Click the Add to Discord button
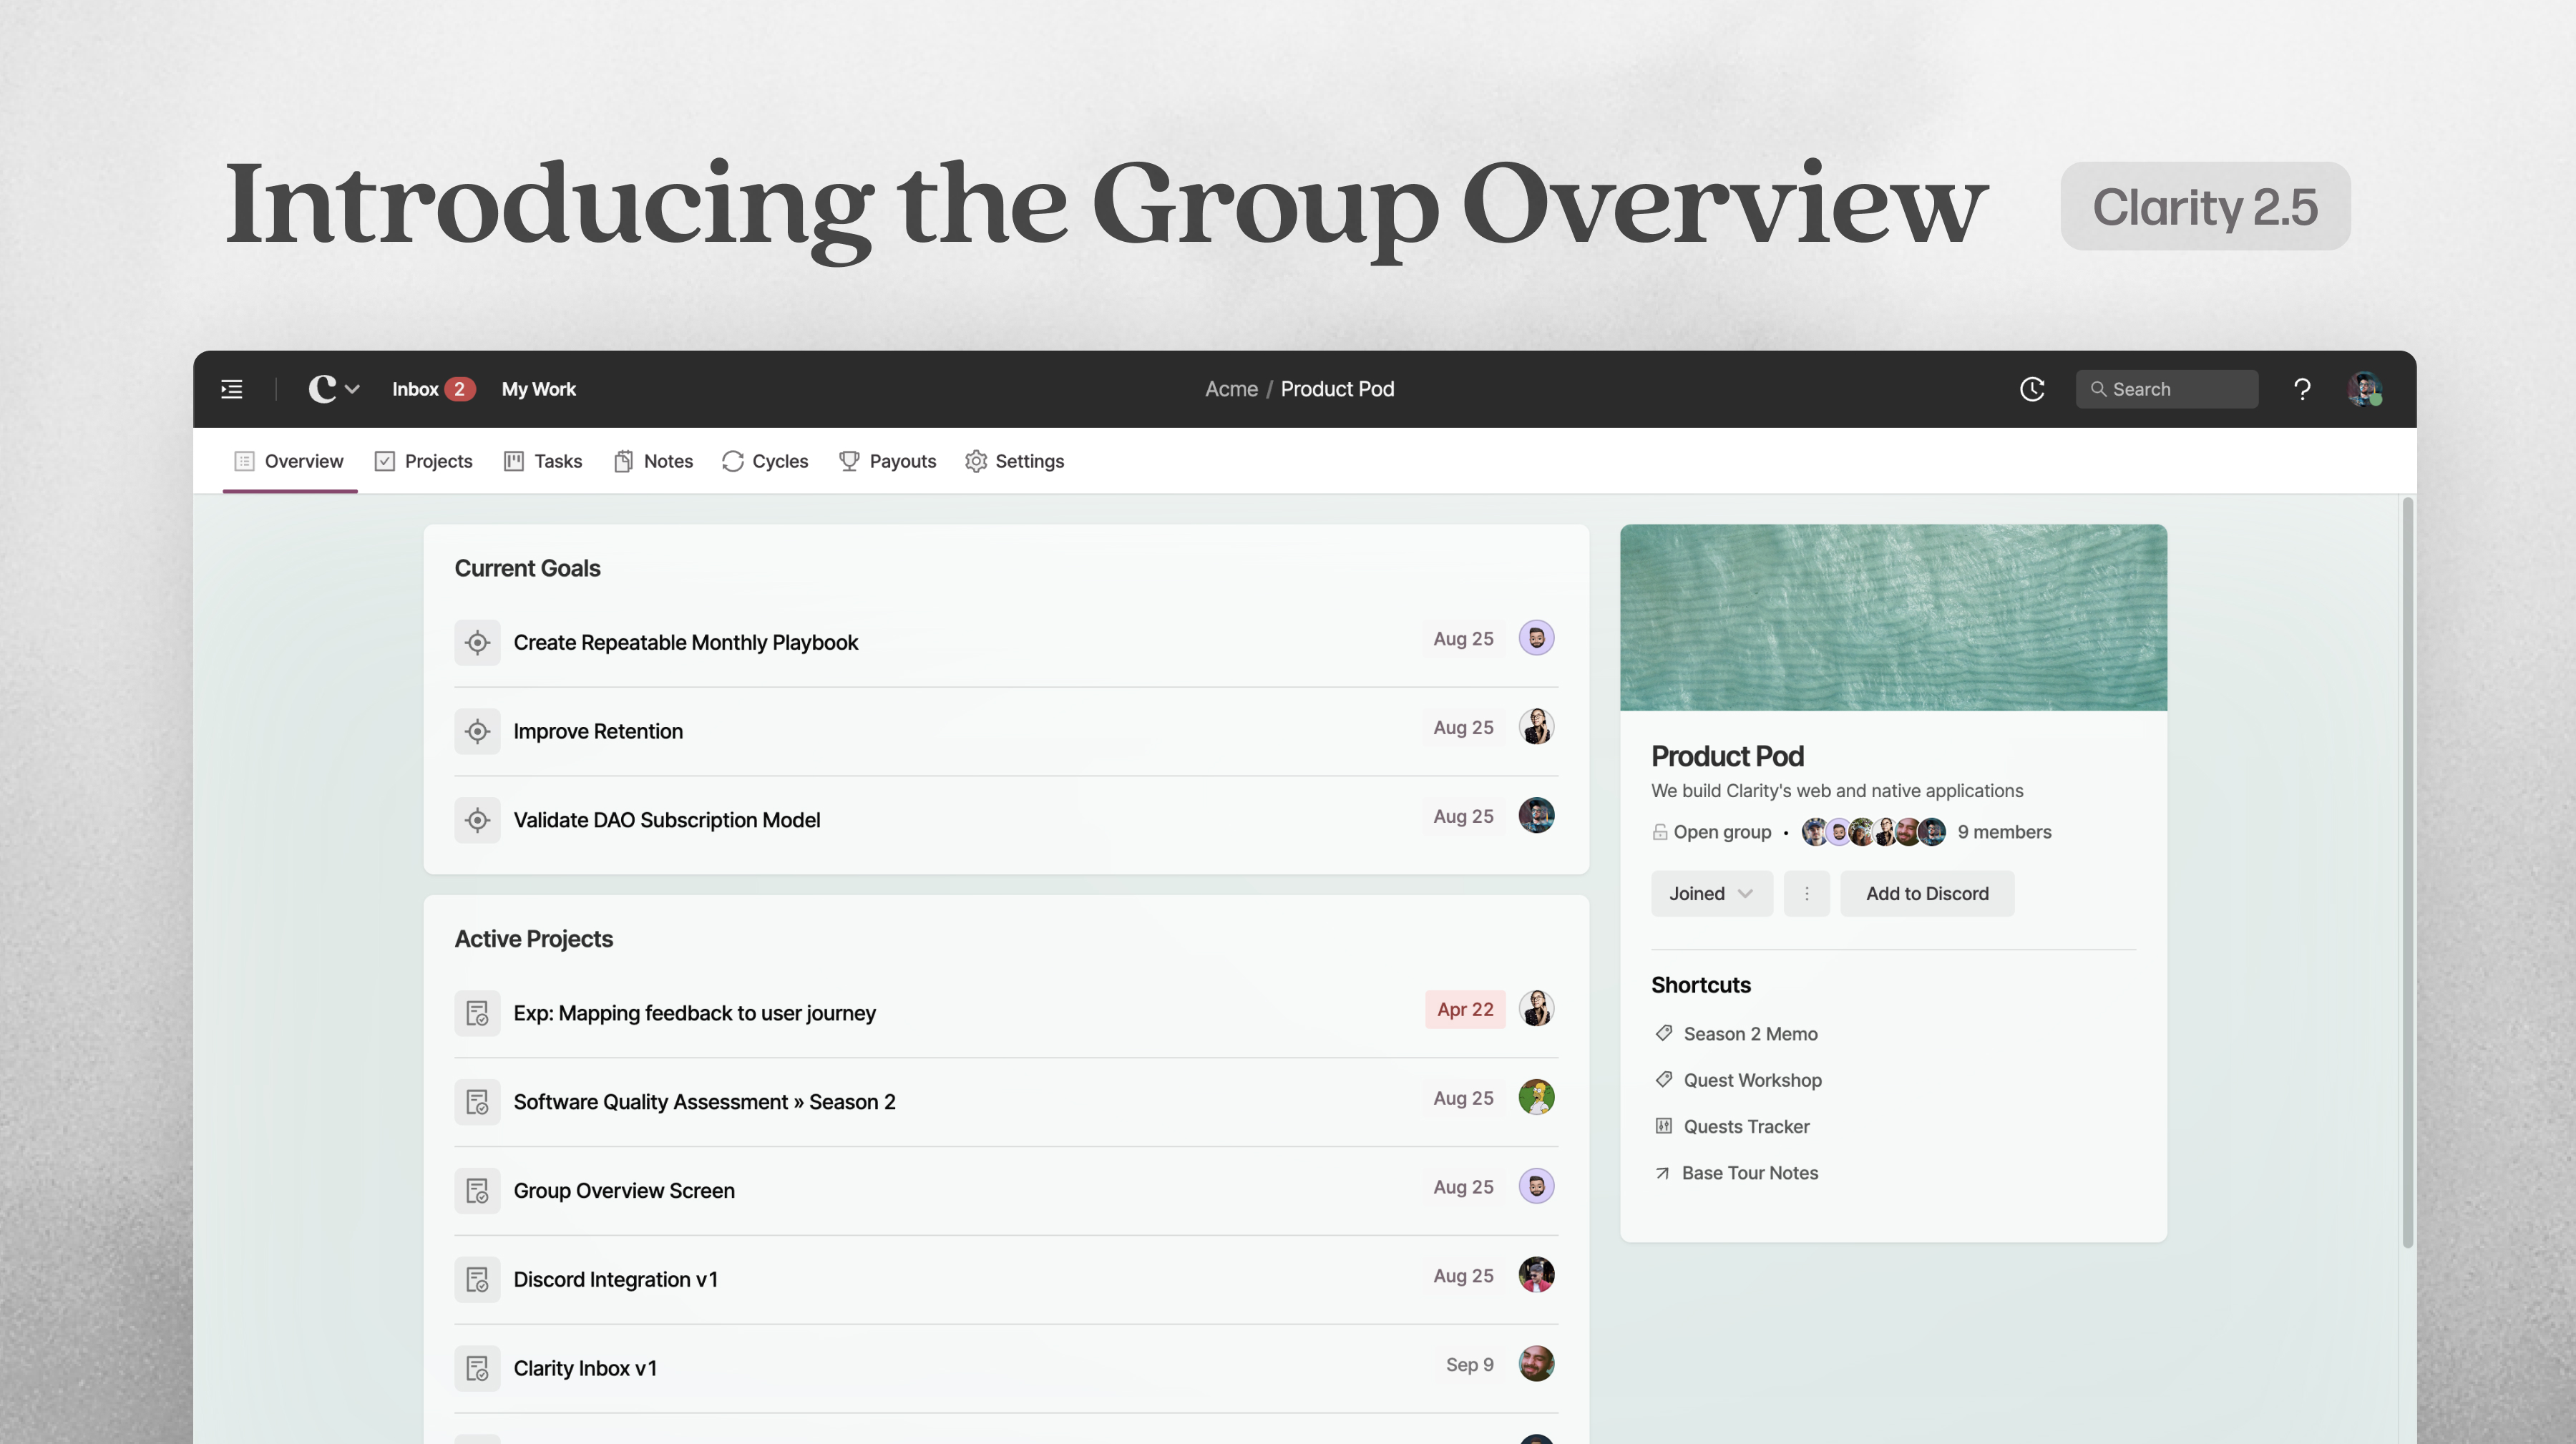2576x1444 pixels. [x=1926, y=893]
